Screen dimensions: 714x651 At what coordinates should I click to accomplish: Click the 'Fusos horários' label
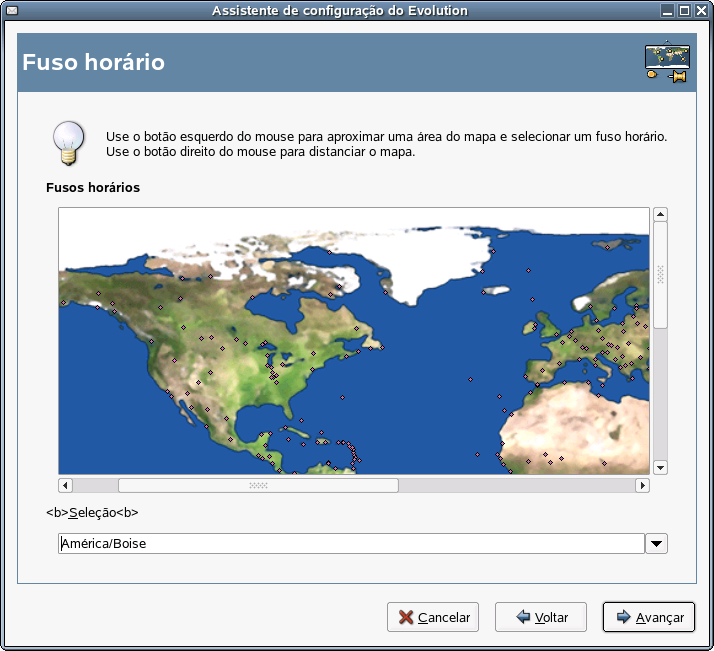point(93,188)
